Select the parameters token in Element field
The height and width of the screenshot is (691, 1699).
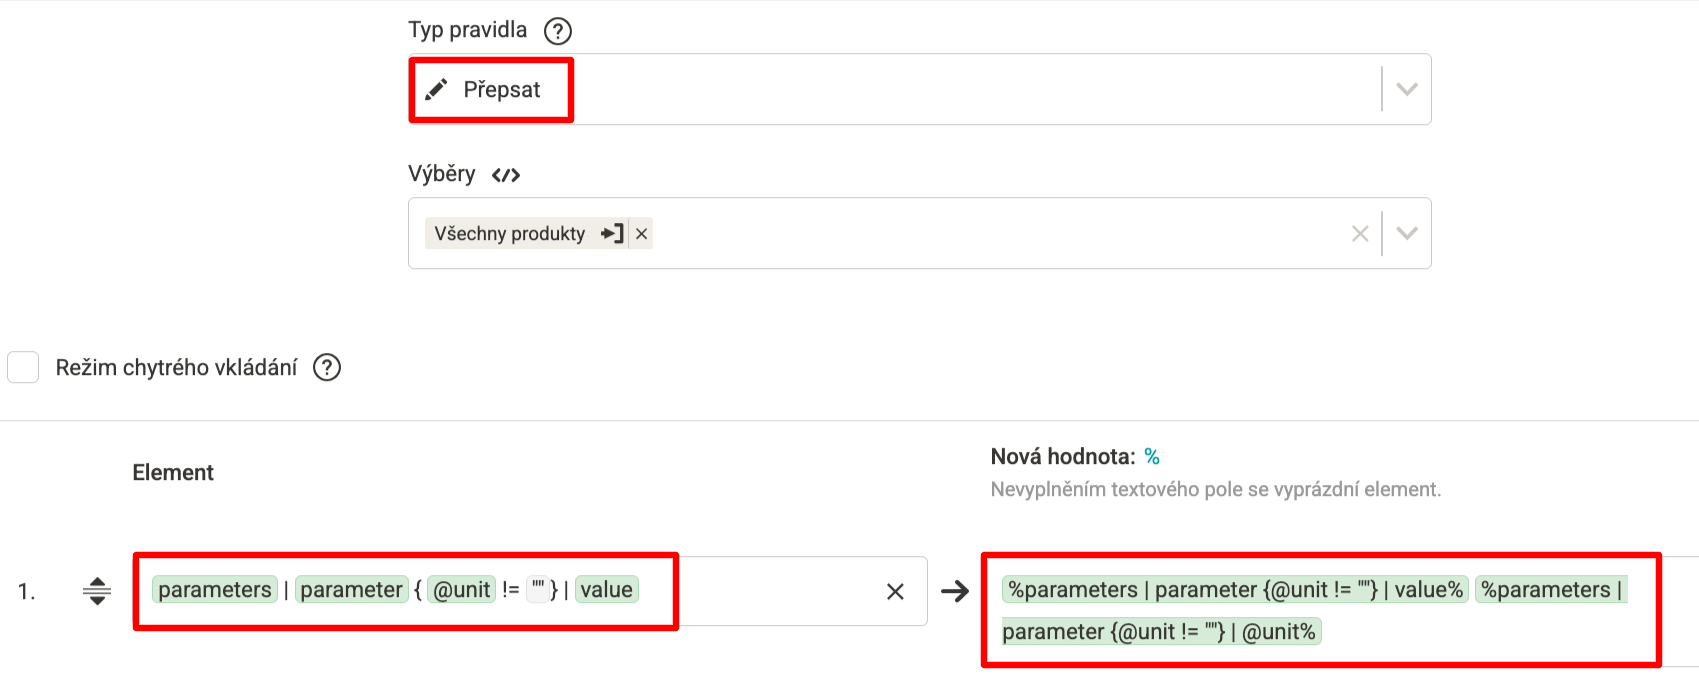[215, 590]
